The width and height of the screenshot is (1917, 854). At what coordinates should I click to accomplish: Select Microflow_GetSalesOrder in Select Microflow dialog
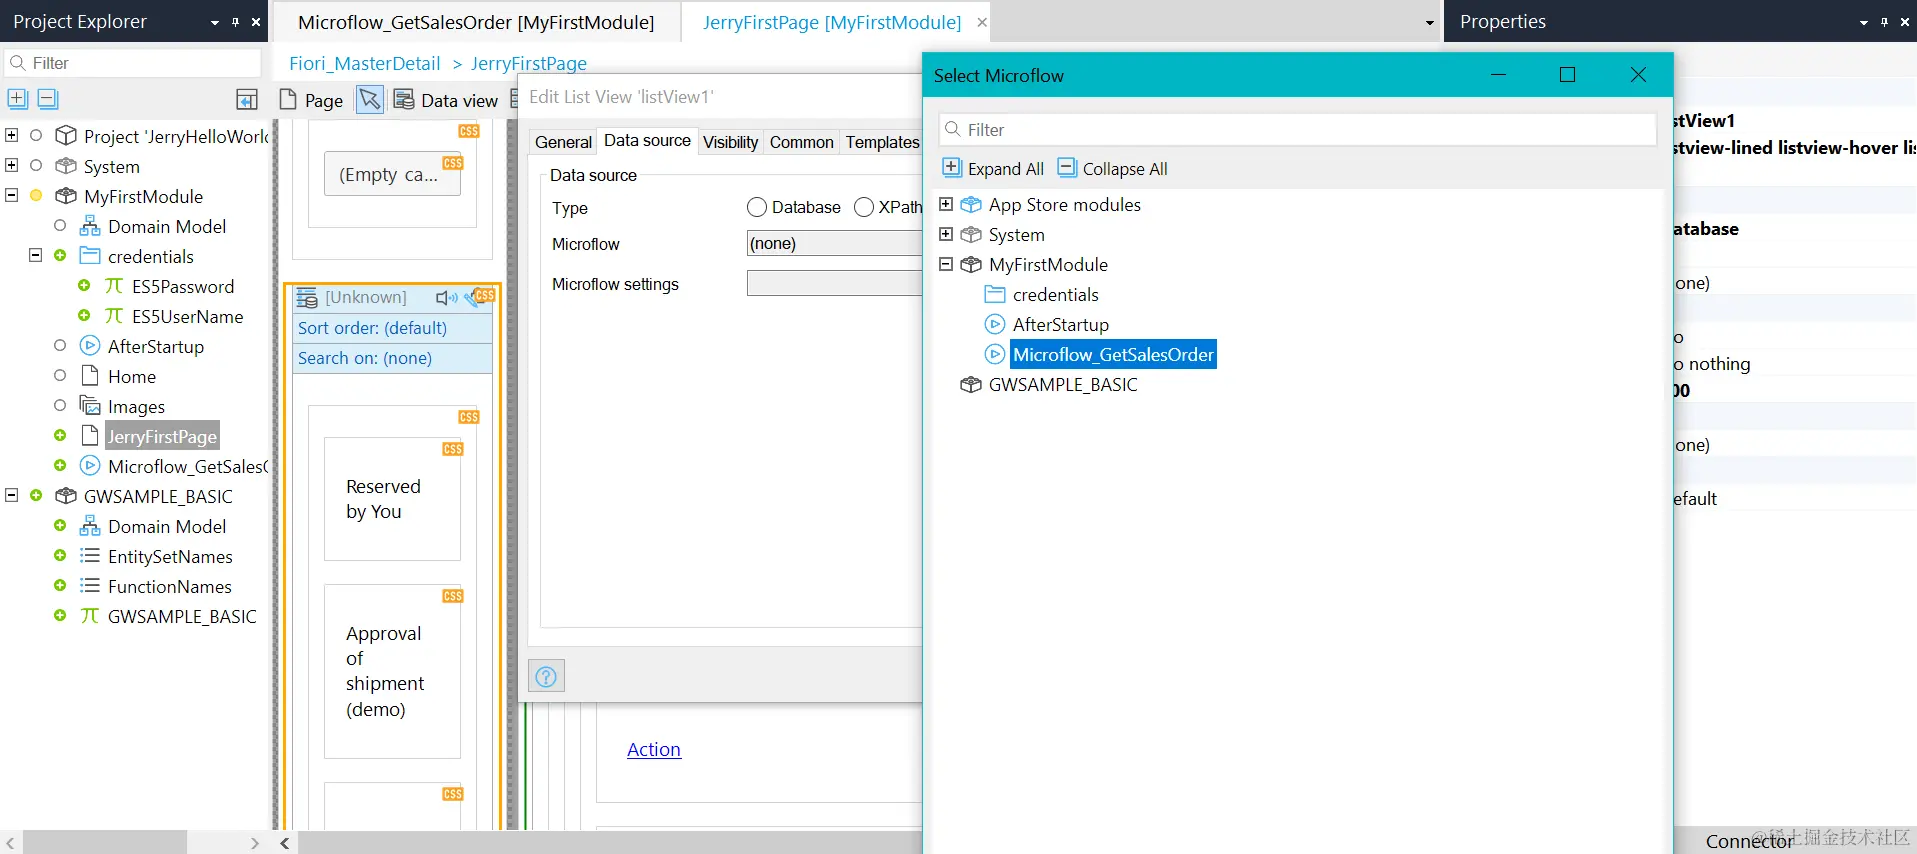(x=1113, y=354)
